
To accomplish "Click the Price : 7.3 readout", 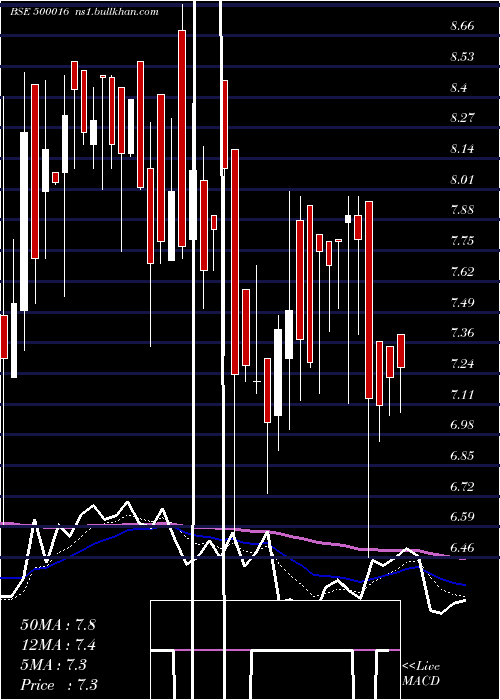I will (59, 685).
